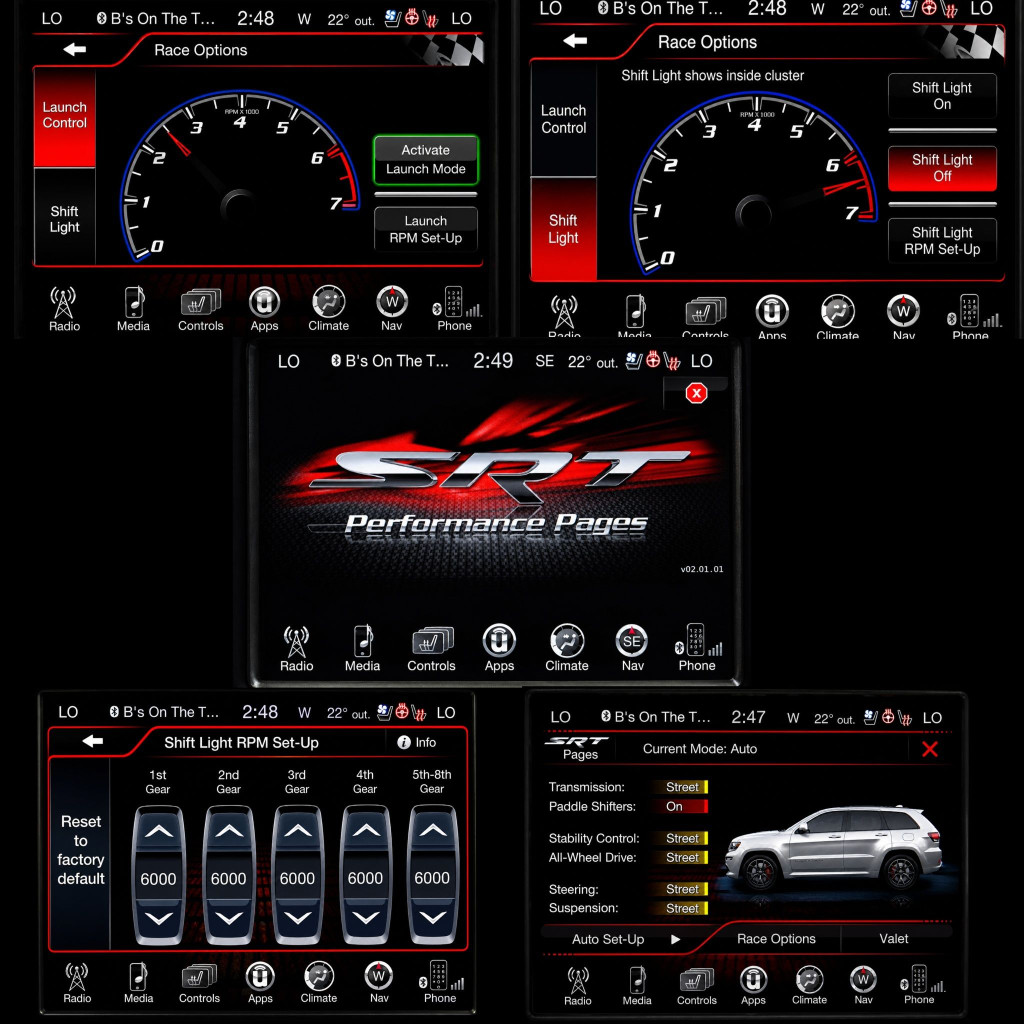1024x1024 pixels.
Task: Select Stability Control Street setting
Action: coord(680,838)
